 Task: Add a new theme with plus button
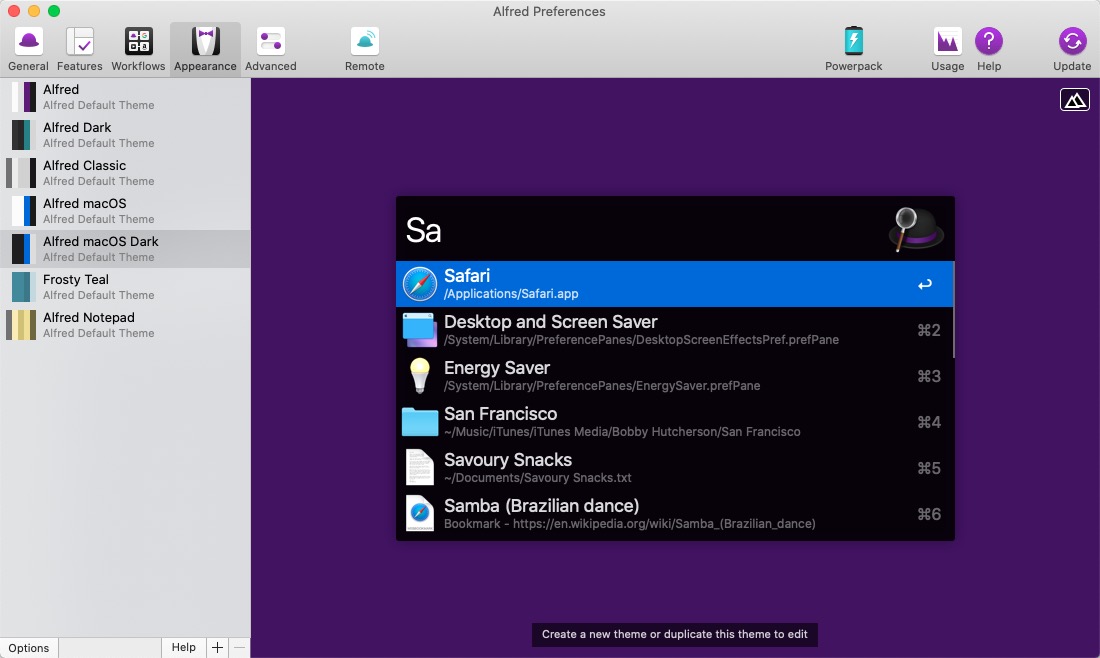(x=217, y=647)
